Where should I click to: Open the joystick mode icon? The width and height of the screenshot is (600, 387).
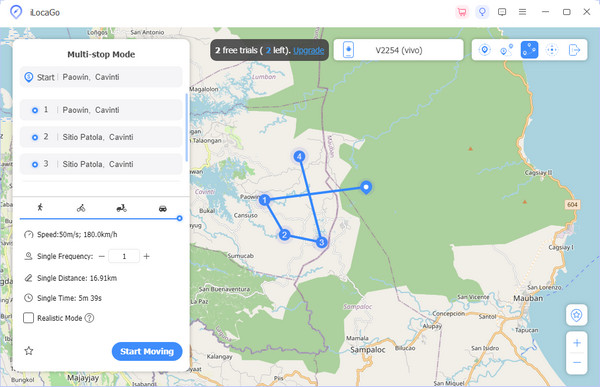coord(552,50)
